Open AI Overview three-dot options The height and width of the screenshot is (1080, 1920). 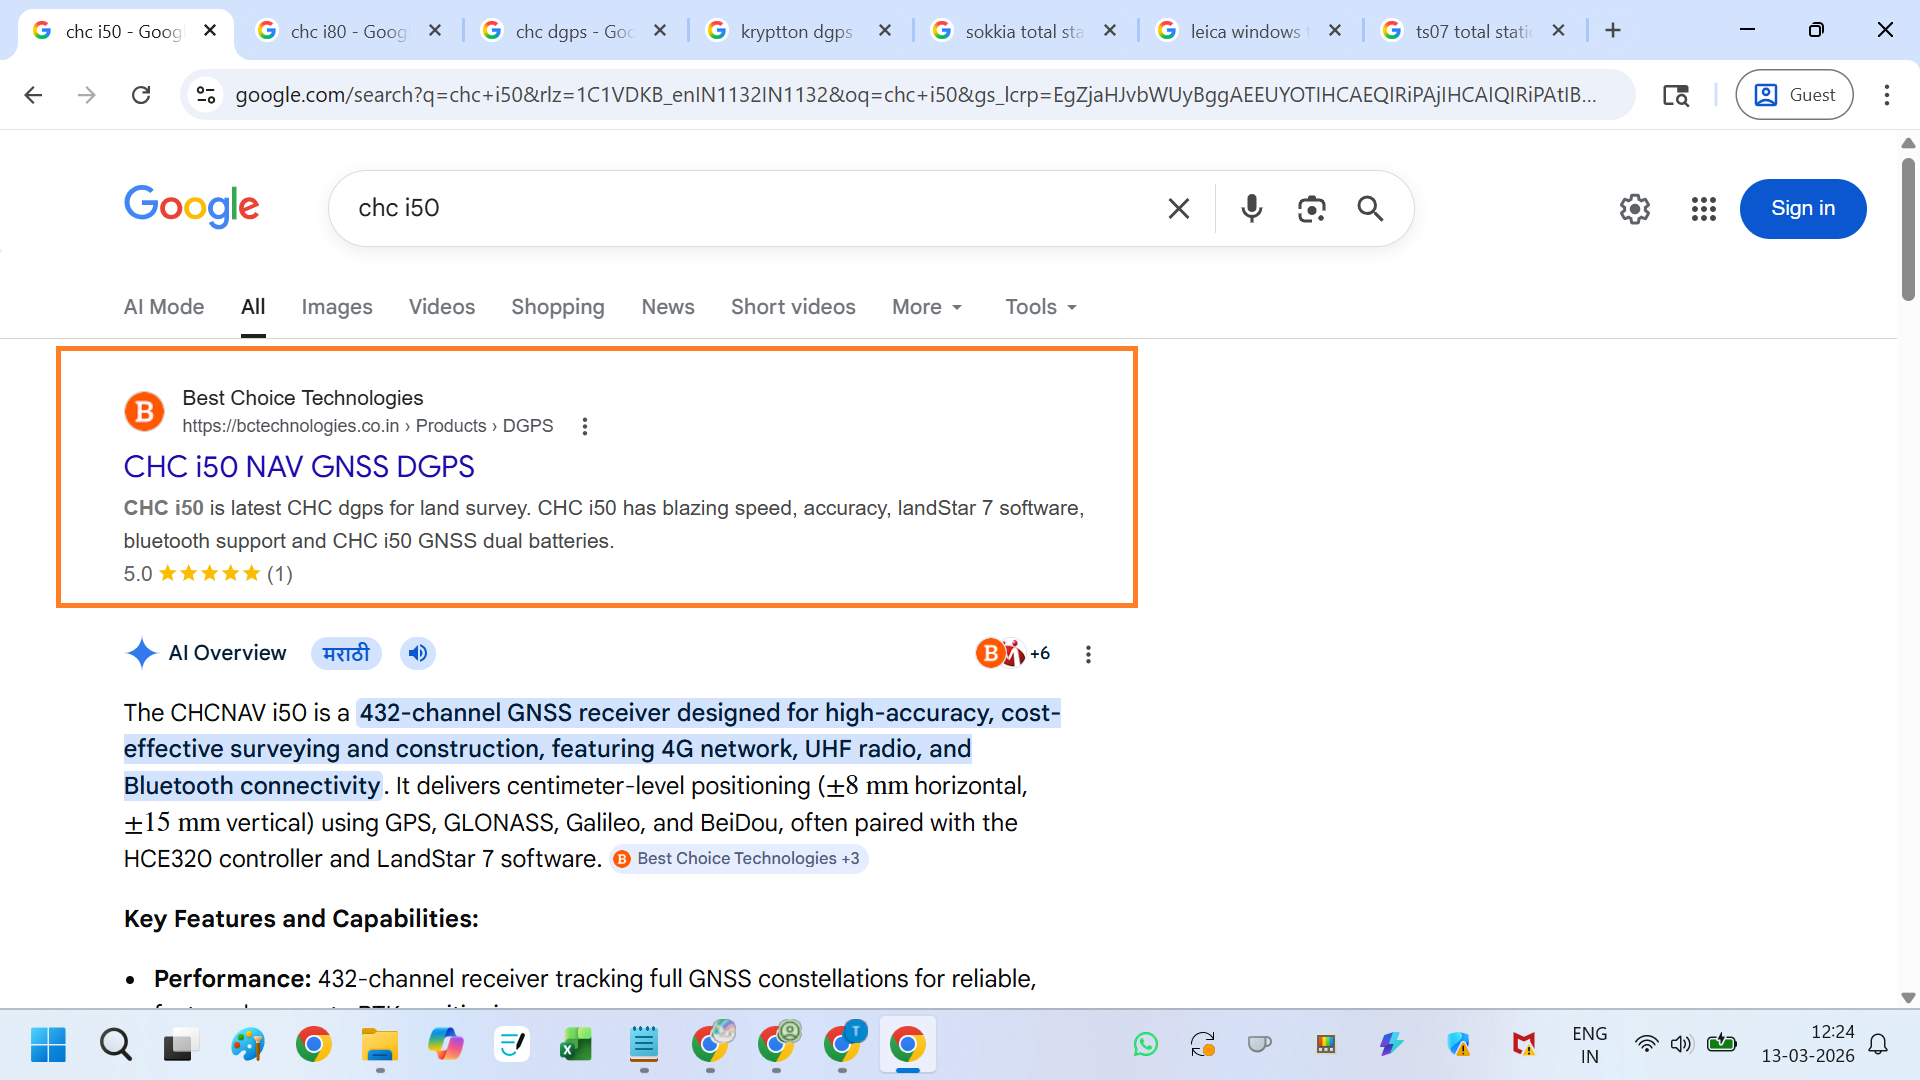click(1088, 654)
